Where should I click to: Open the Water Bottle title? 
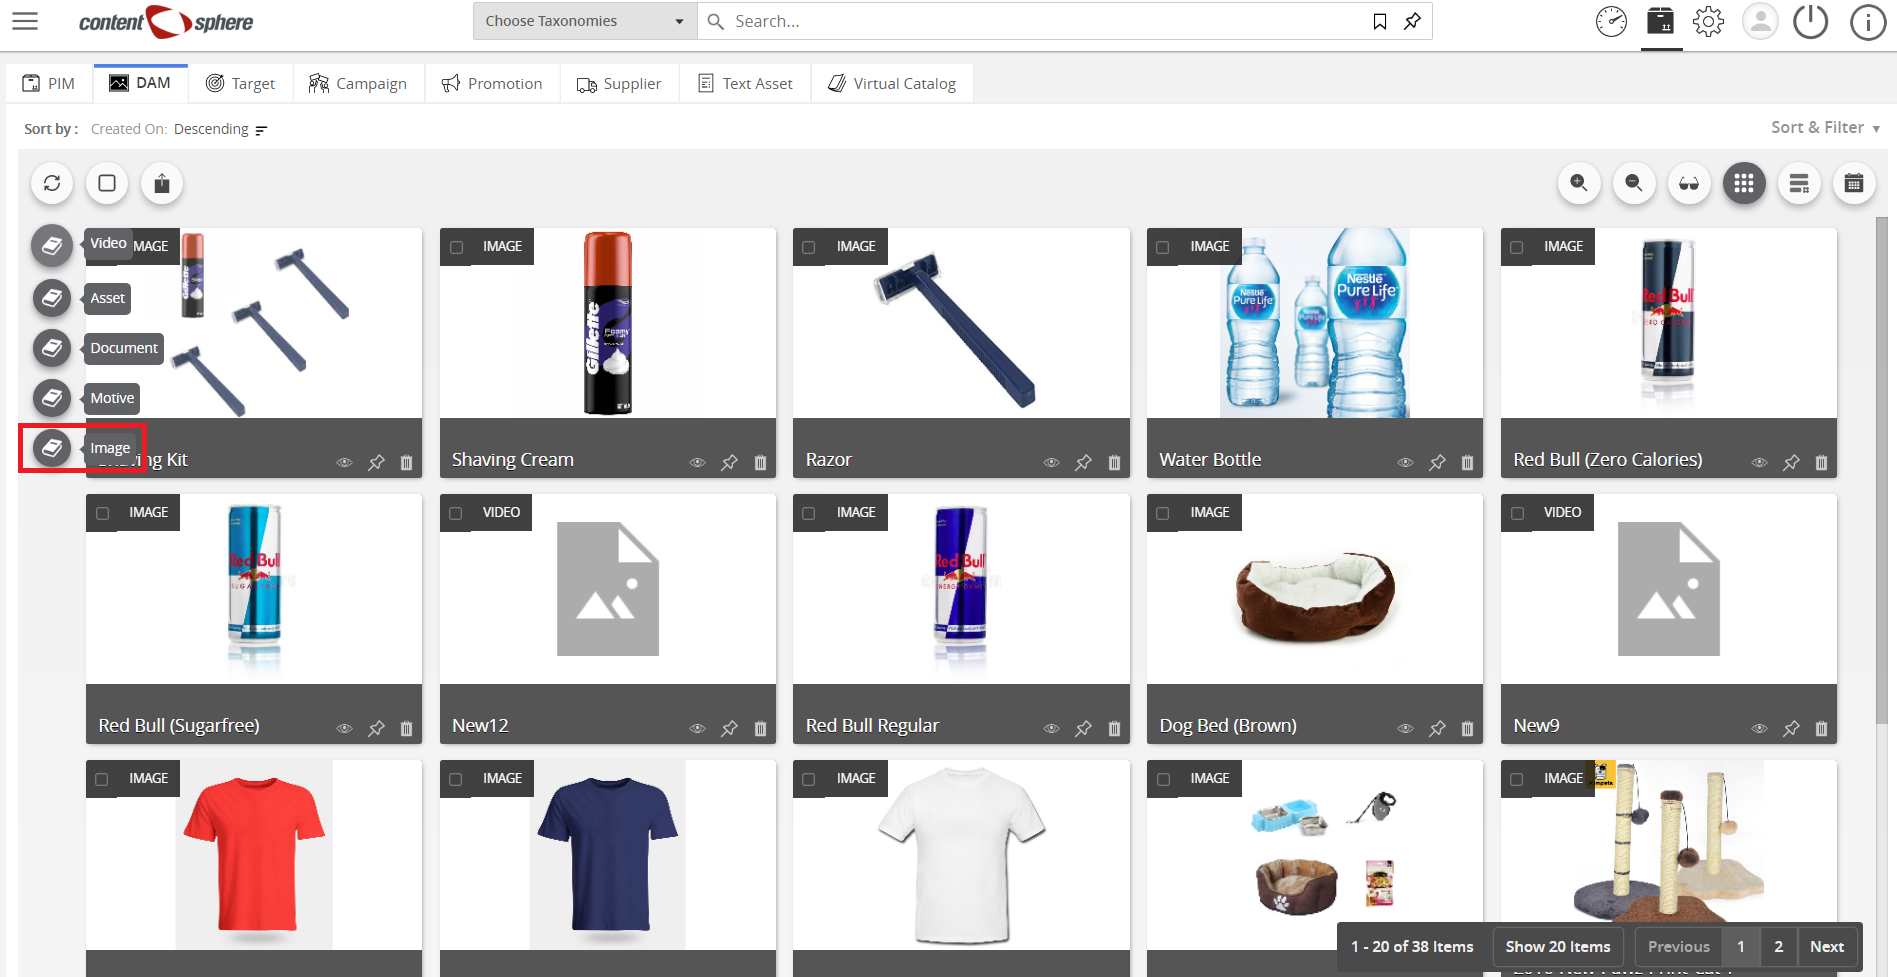[x=1210, y=459]
